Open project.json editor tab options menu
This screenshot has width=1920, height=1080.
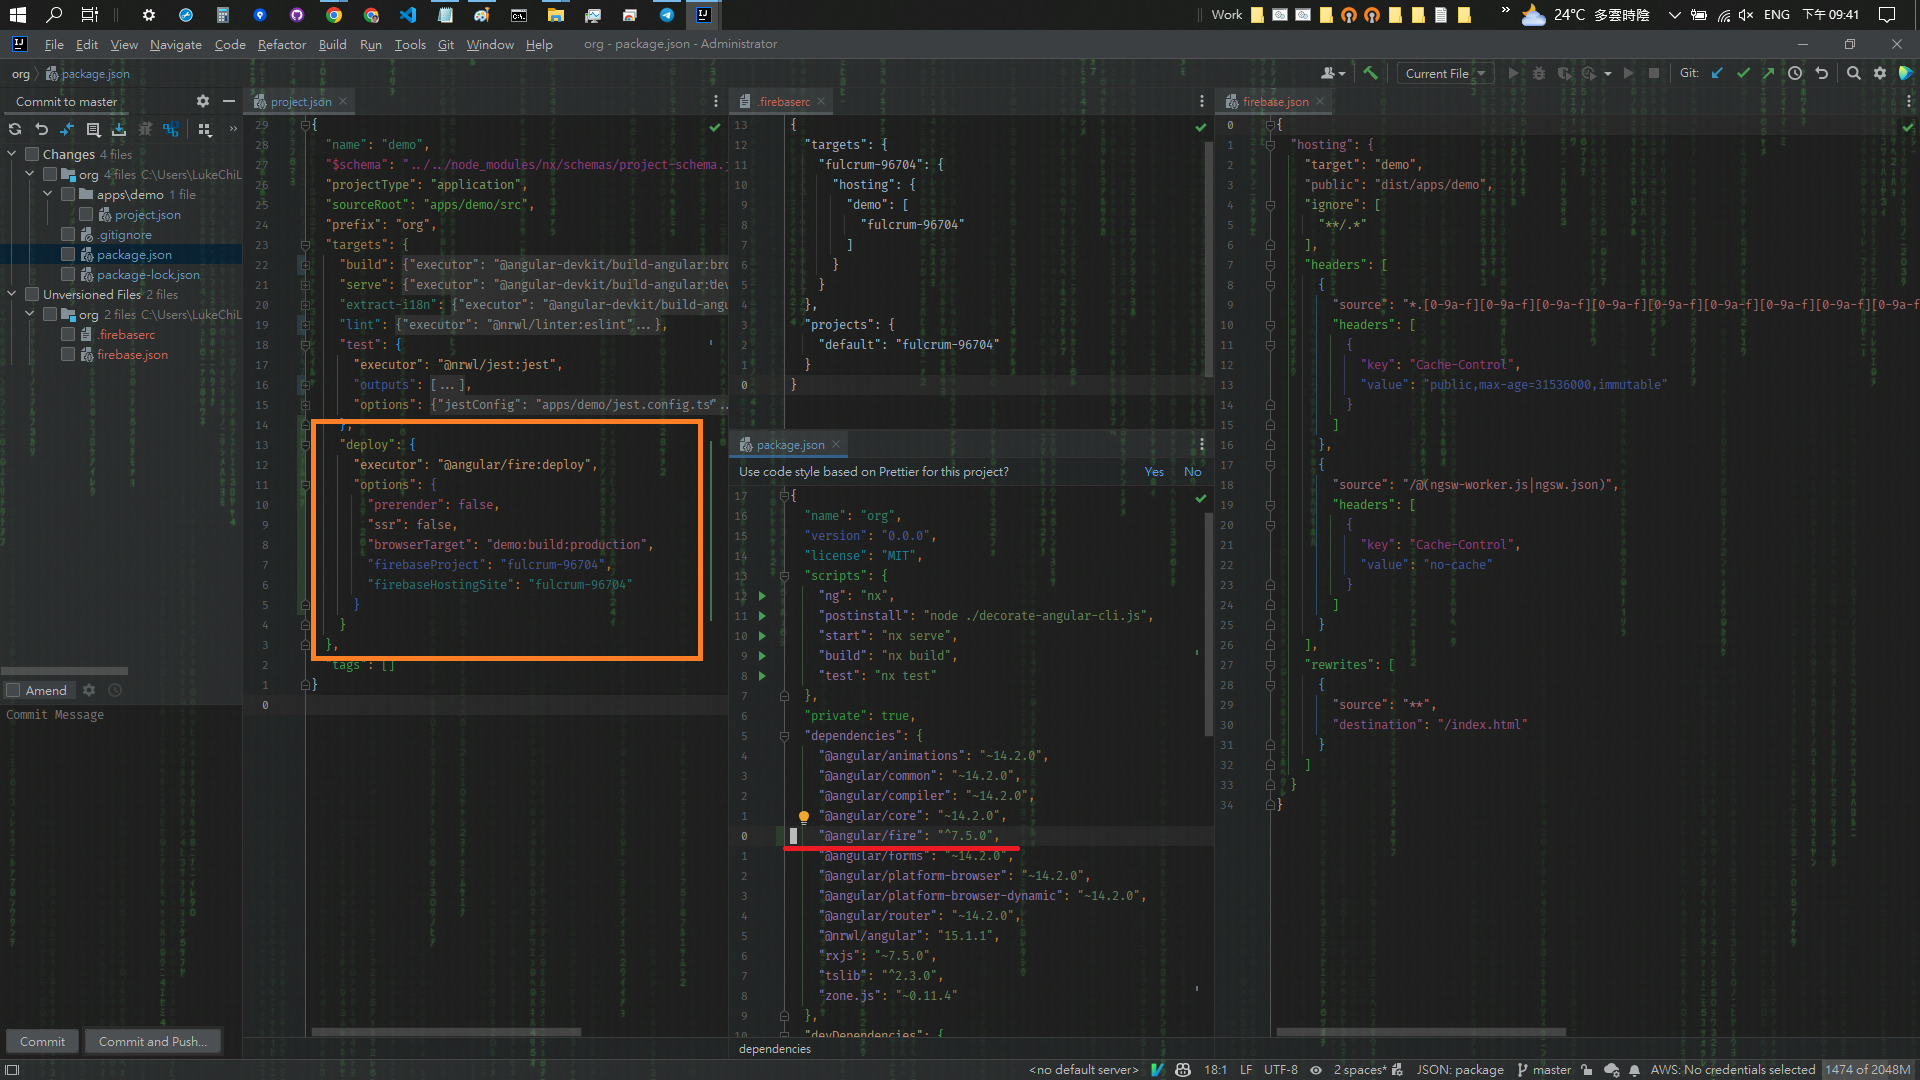pyautogui.click(x=715, y=101)
